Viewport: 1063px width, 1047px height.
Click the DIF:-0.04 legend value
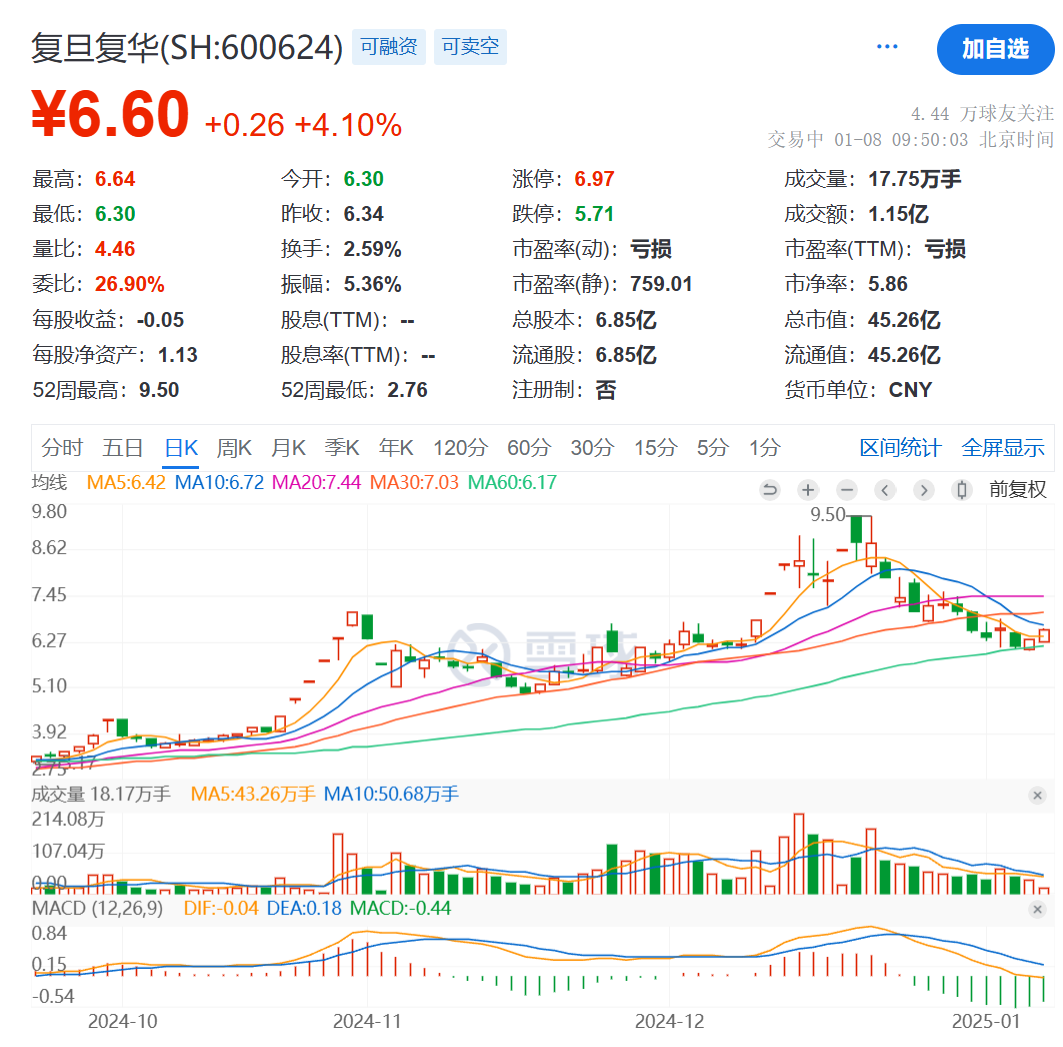(x=221, y=909)
